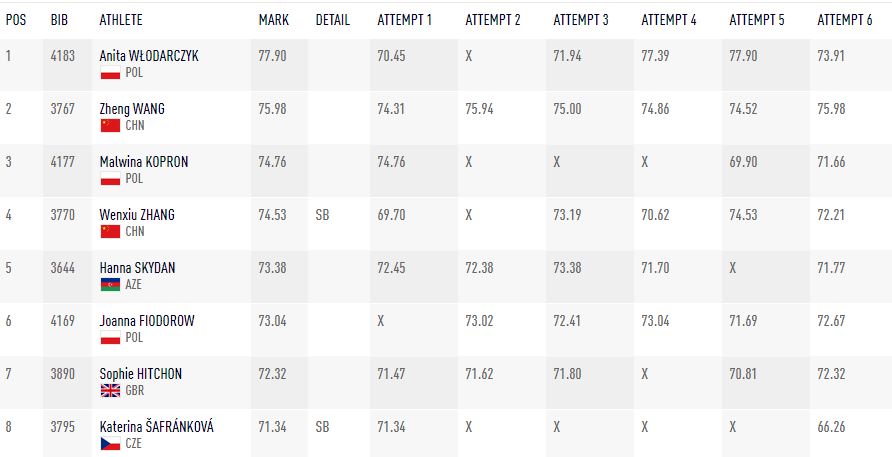Viewport: 892px width, 457px height.
Task: Click the Poland flag under Joanna Fiodorow
Action: (x=110, y=337)
